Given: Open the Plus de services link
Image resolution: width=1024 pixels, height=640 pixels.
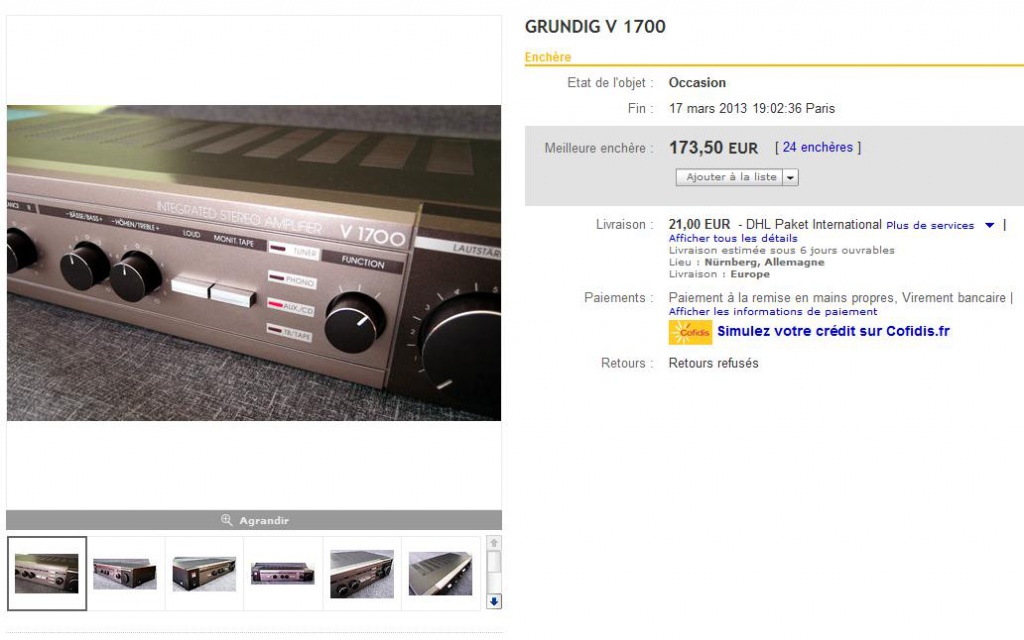Looking at the screenshot, I should point(930,225).
